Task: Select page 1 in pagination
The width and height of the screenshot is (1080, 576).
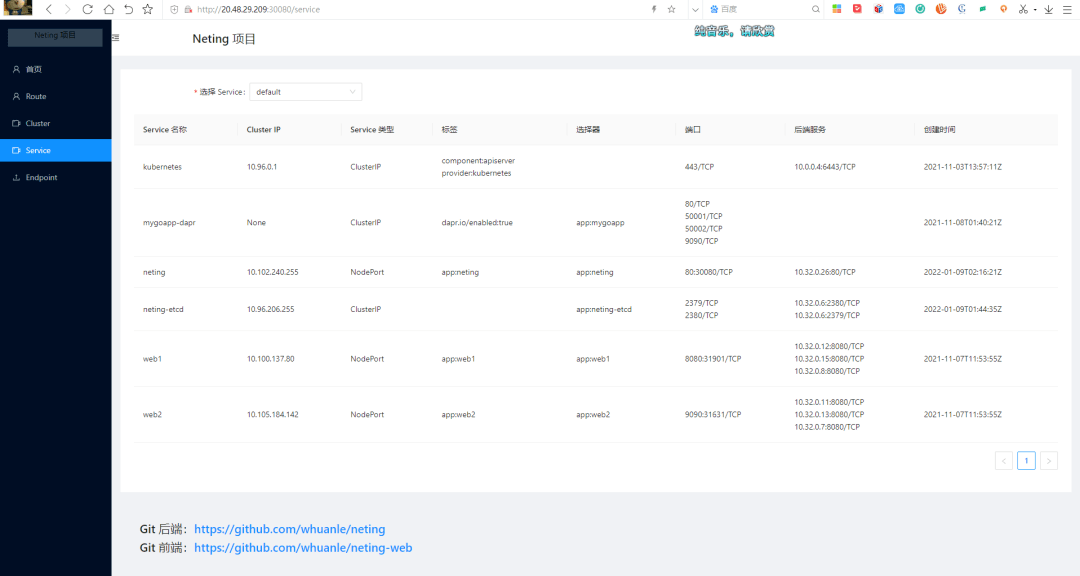Action: pos(1026,460)
